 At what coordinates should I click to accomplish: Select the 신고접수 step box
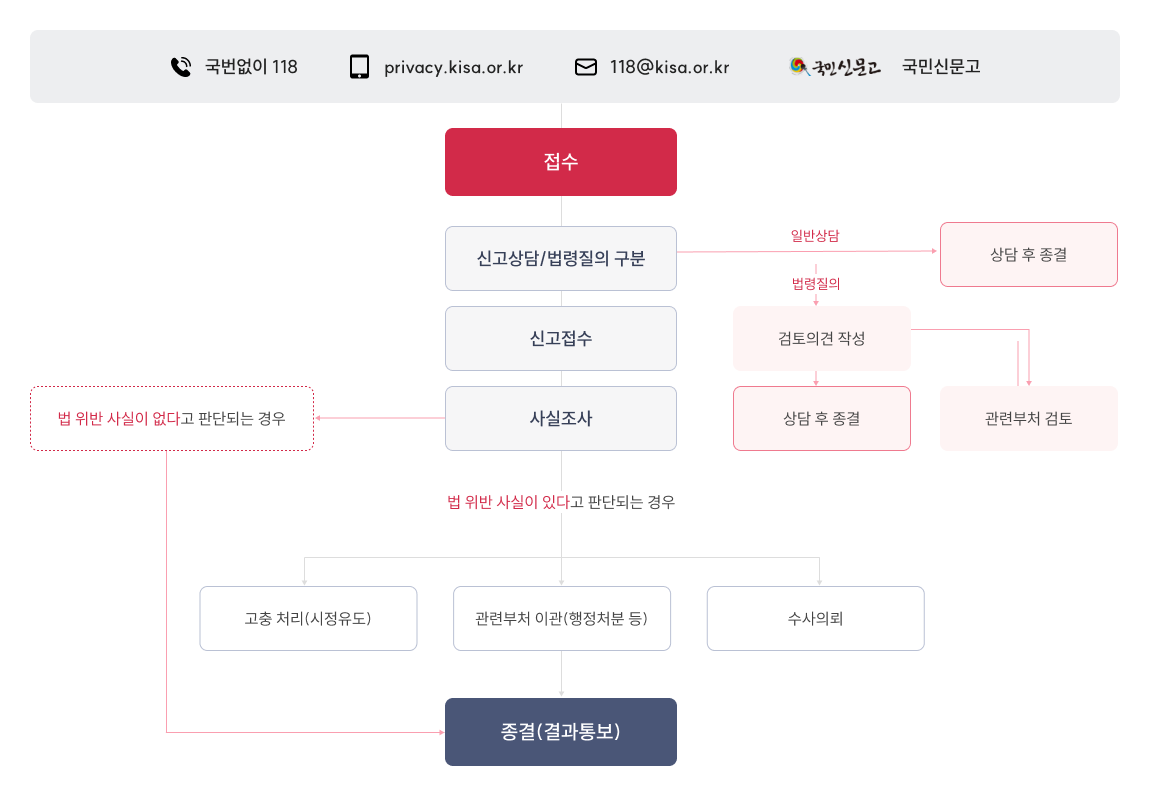coord(561,338)
